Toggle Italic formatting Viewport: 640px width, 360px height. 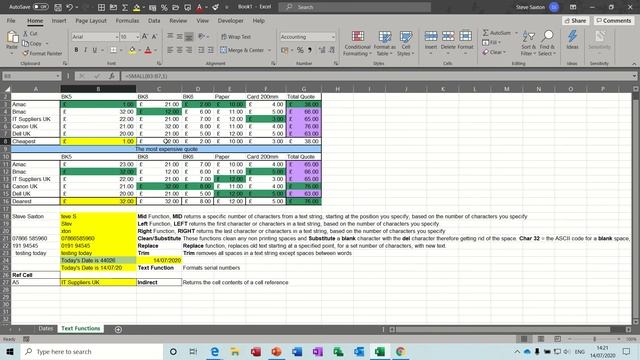85,50
